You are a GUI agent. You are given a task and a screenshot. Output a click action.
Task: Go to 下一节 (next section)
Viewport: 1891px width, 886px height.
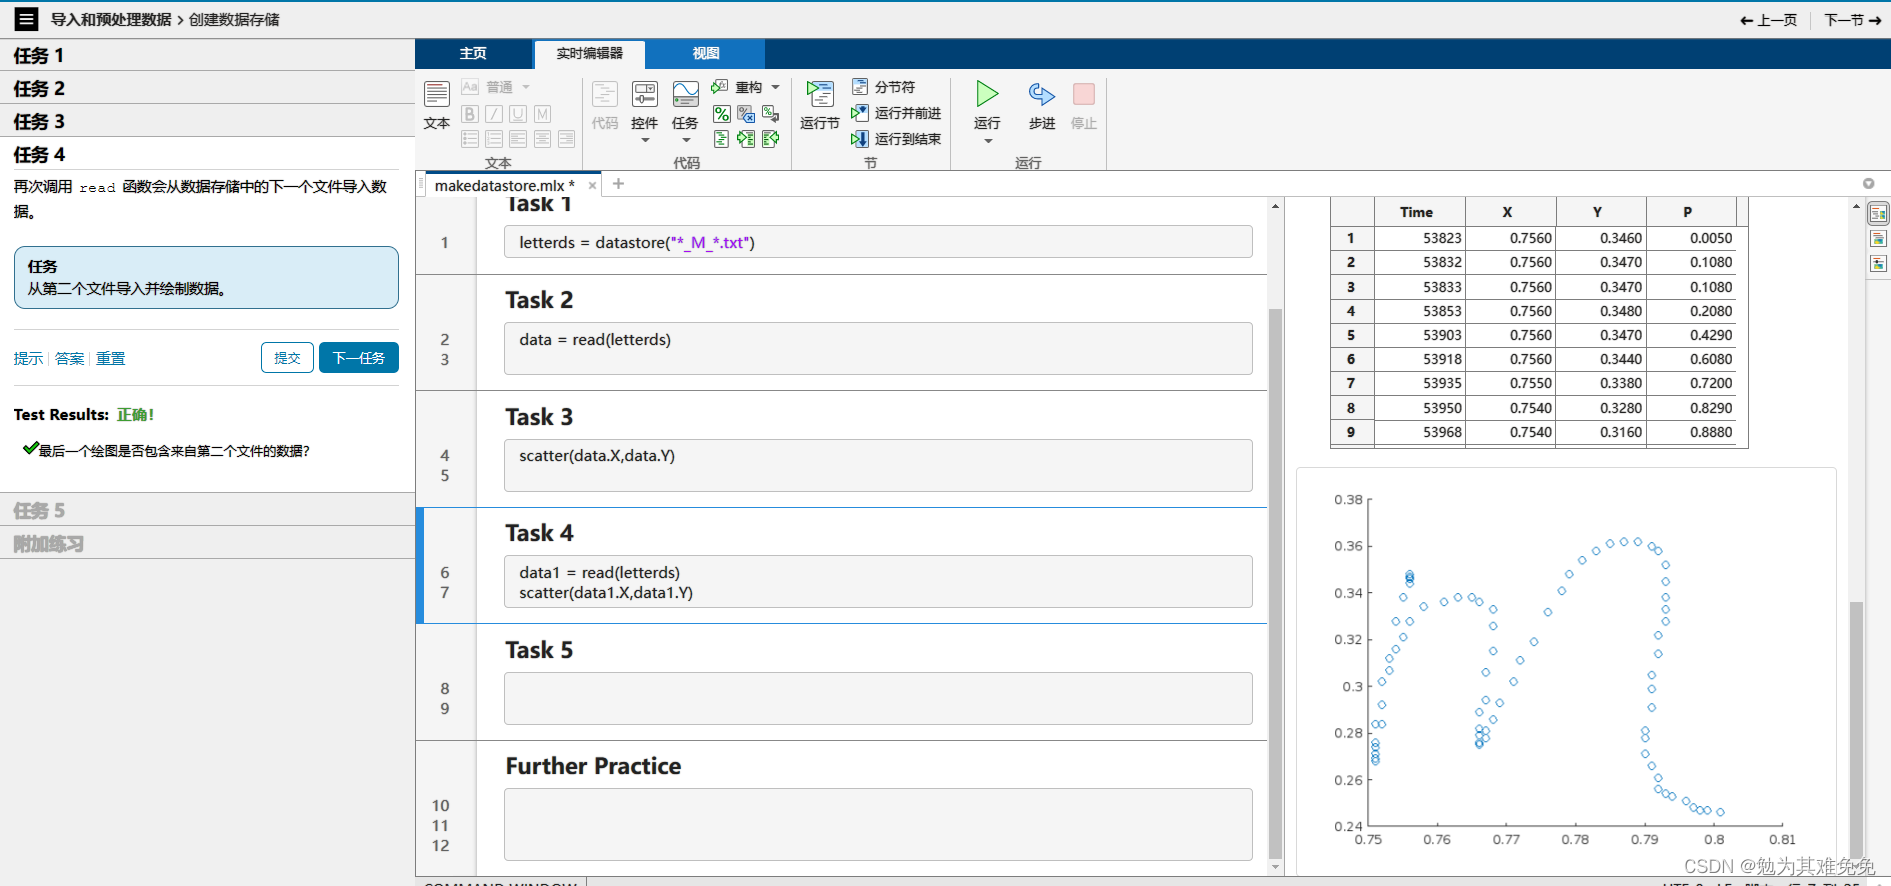tap(1853, 20)
